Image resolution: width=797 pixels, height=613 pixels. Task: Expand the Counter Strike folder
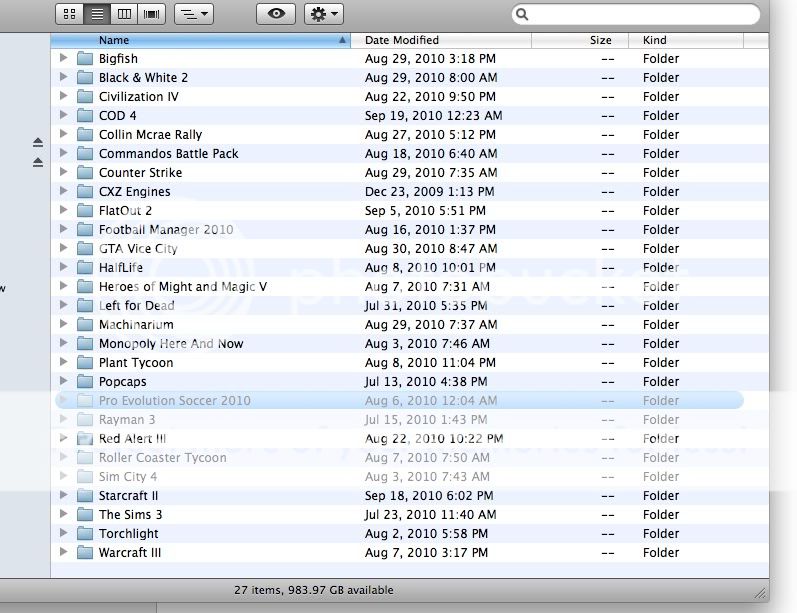click(x=63, y=172)
